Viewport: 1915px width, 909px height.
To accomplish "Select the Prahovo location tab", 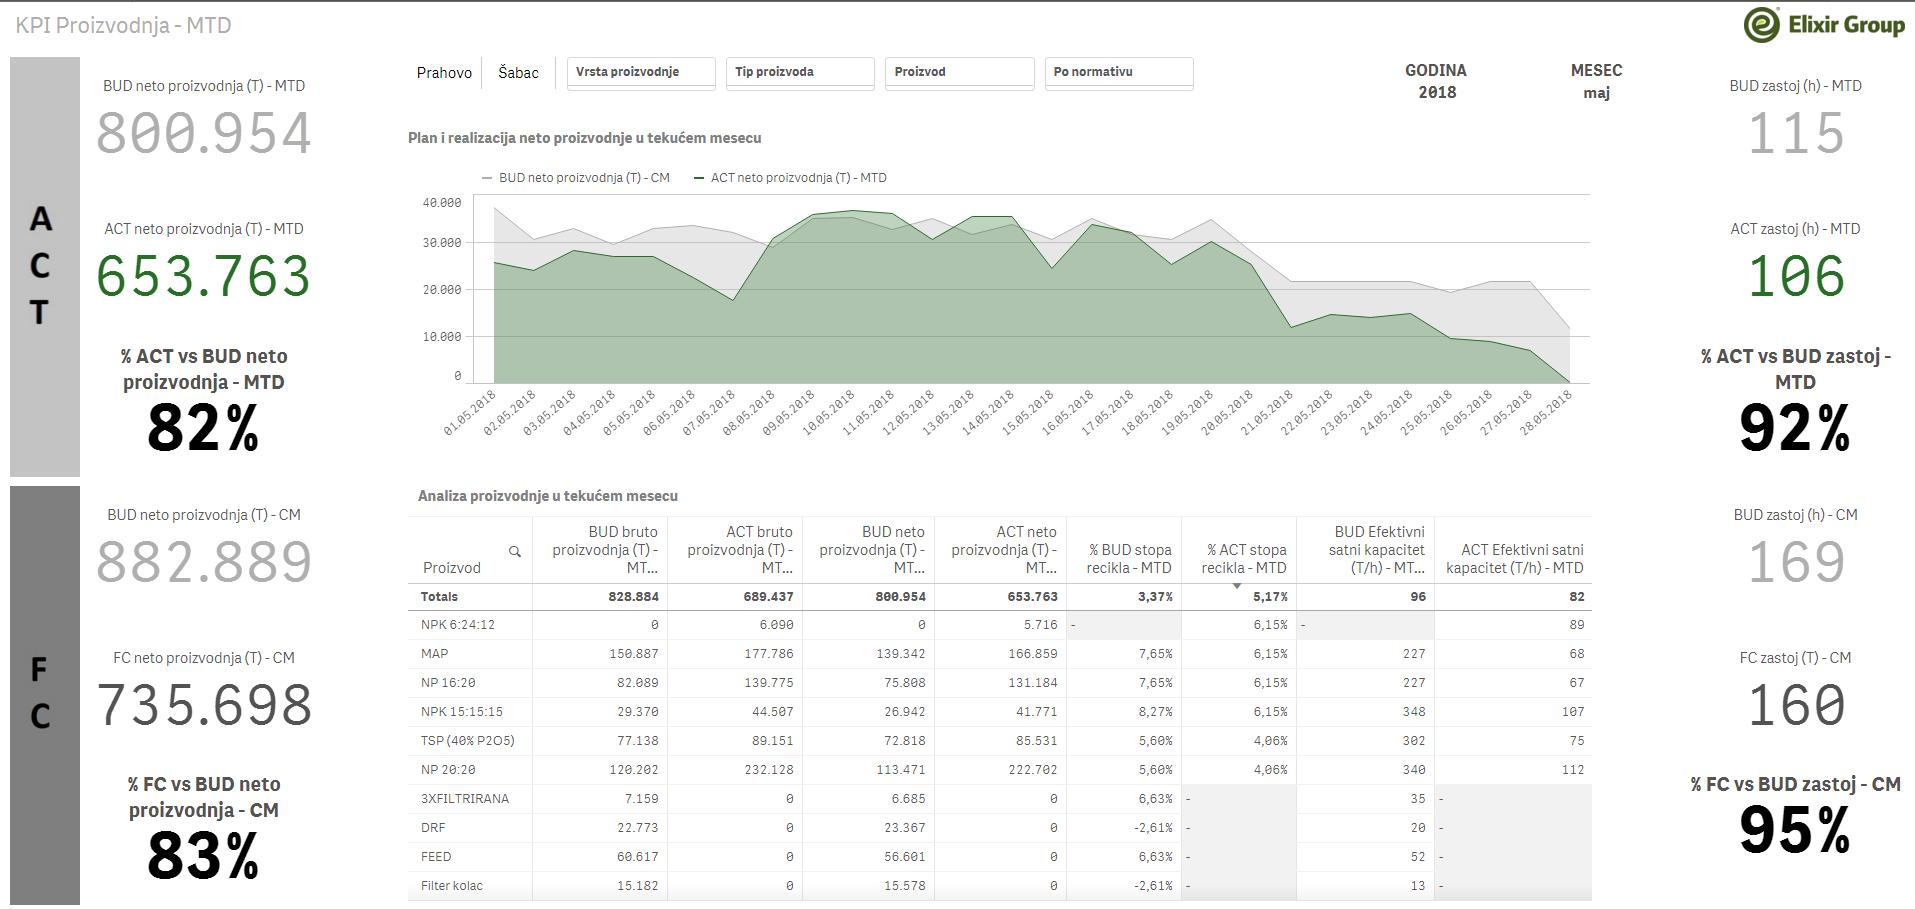I will (444, 73).
